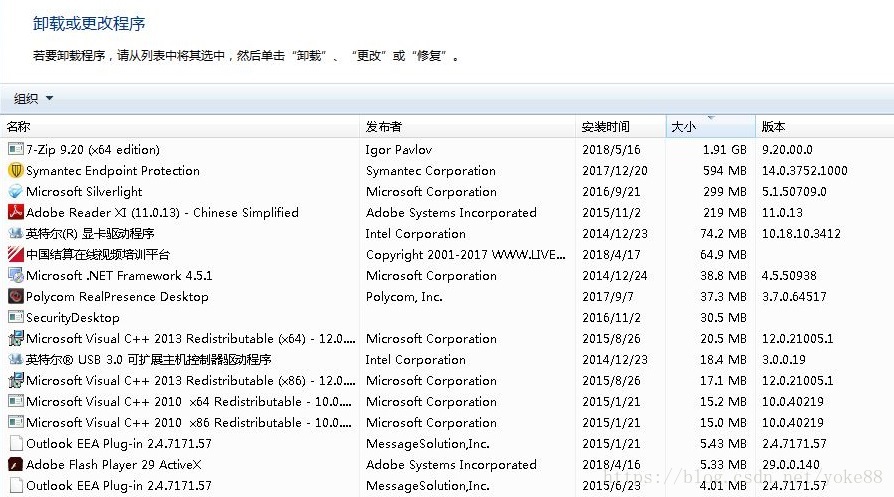Select 英特尔(R) 显卡驱动程序 entry

[90, 233]
